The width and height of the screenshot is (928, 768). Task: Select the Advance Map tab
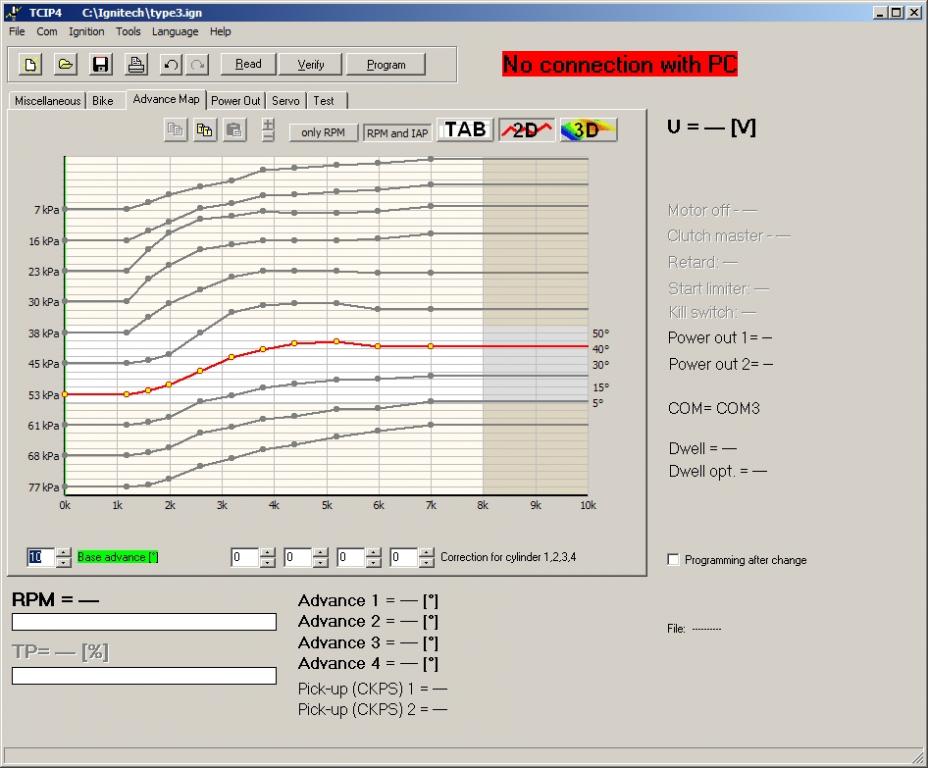pyautogui.click(x=166, y=99)
